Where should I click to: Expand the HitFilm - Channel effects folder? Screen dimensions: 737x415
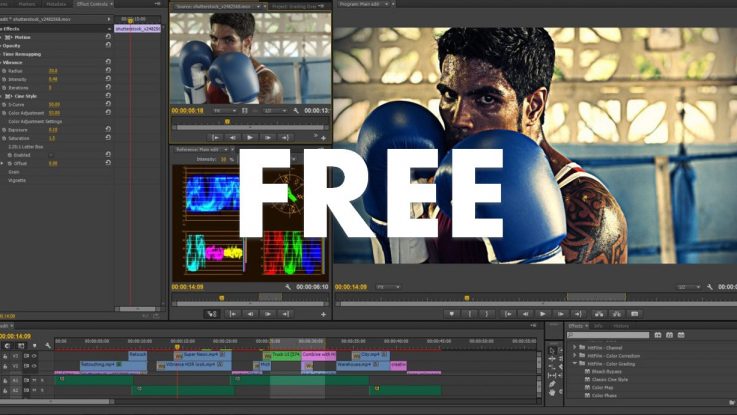coord(575,347)
